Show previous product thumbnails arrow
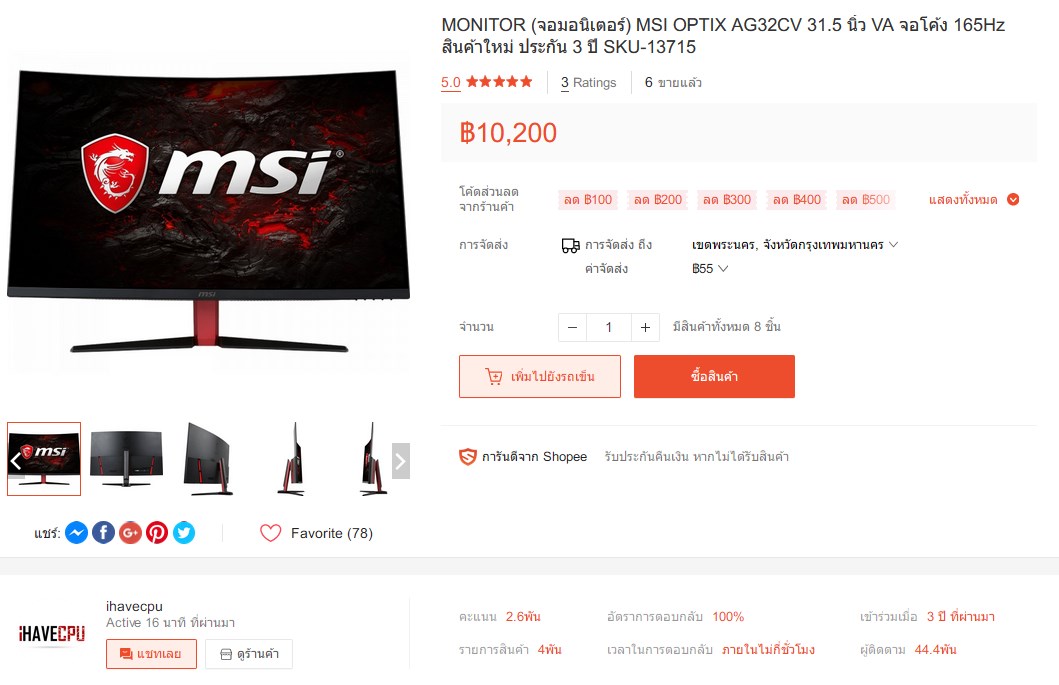 point(16,461)
